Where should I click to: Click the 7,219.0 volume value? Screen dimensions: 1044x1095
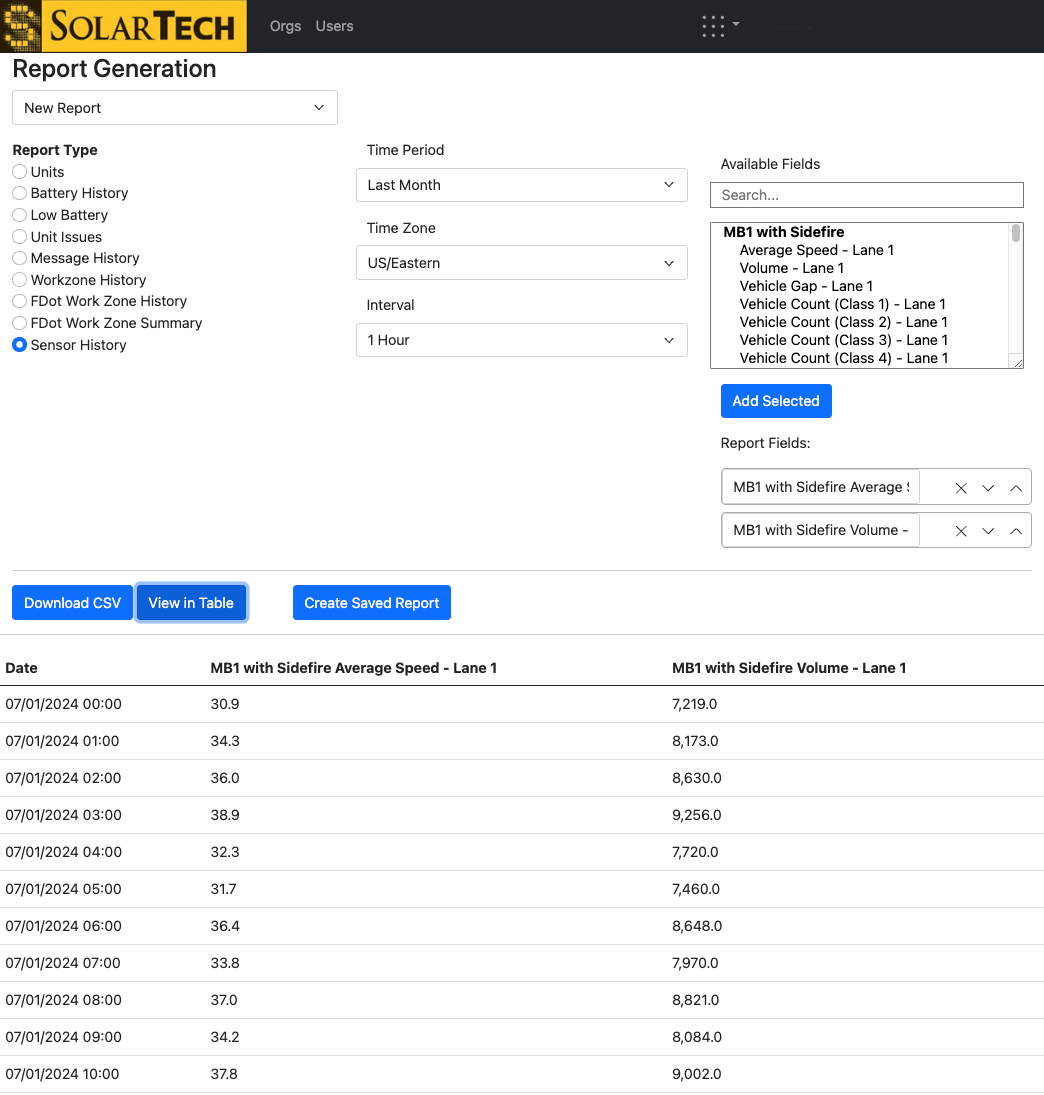(x=694, y=704)
